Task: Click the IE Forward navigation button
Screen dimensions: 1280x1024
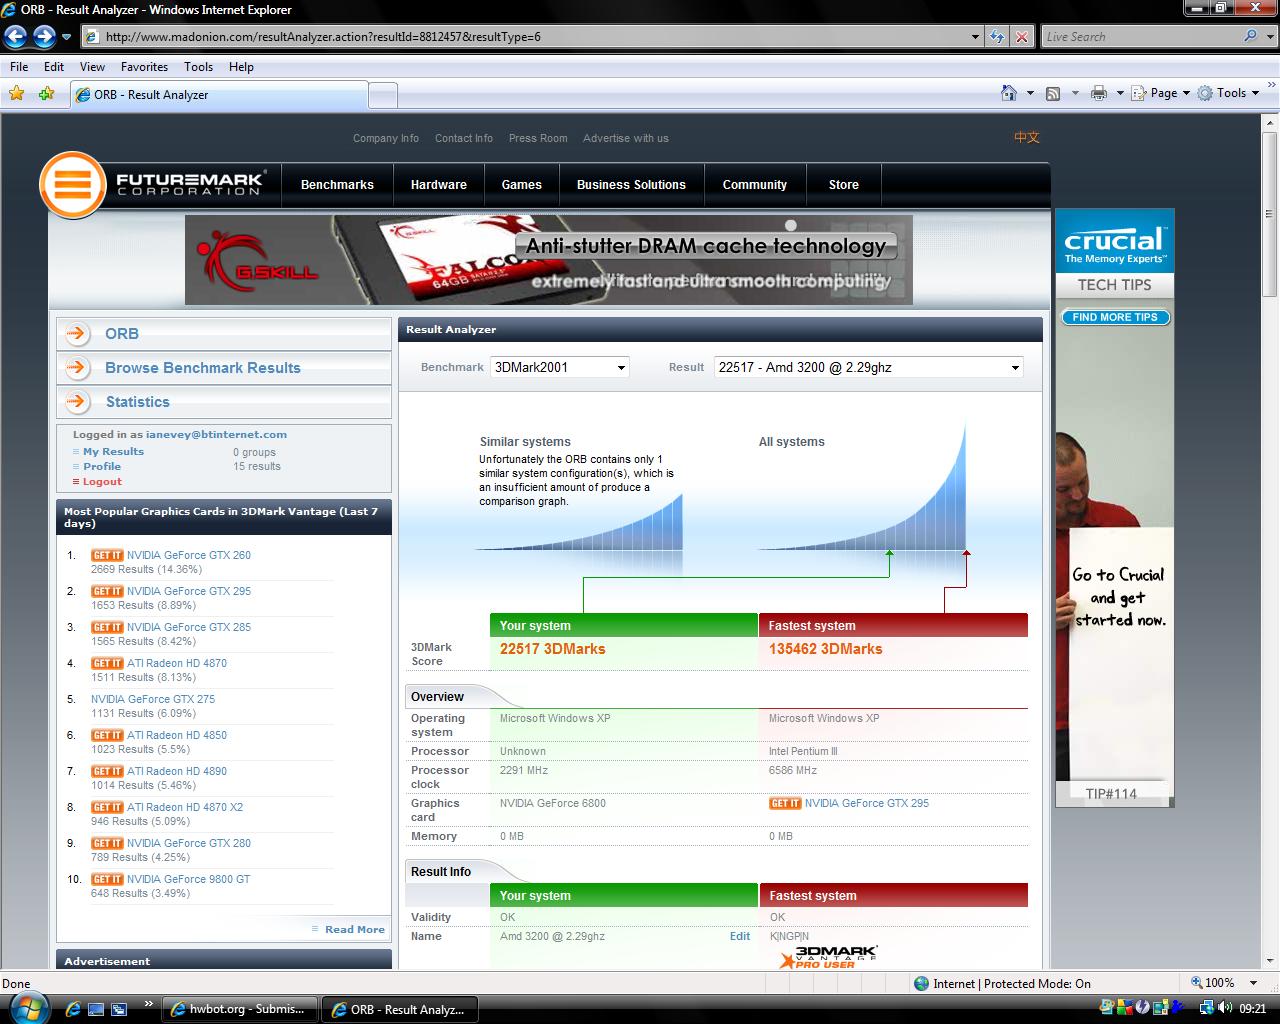Action: [x=44, y=37]
